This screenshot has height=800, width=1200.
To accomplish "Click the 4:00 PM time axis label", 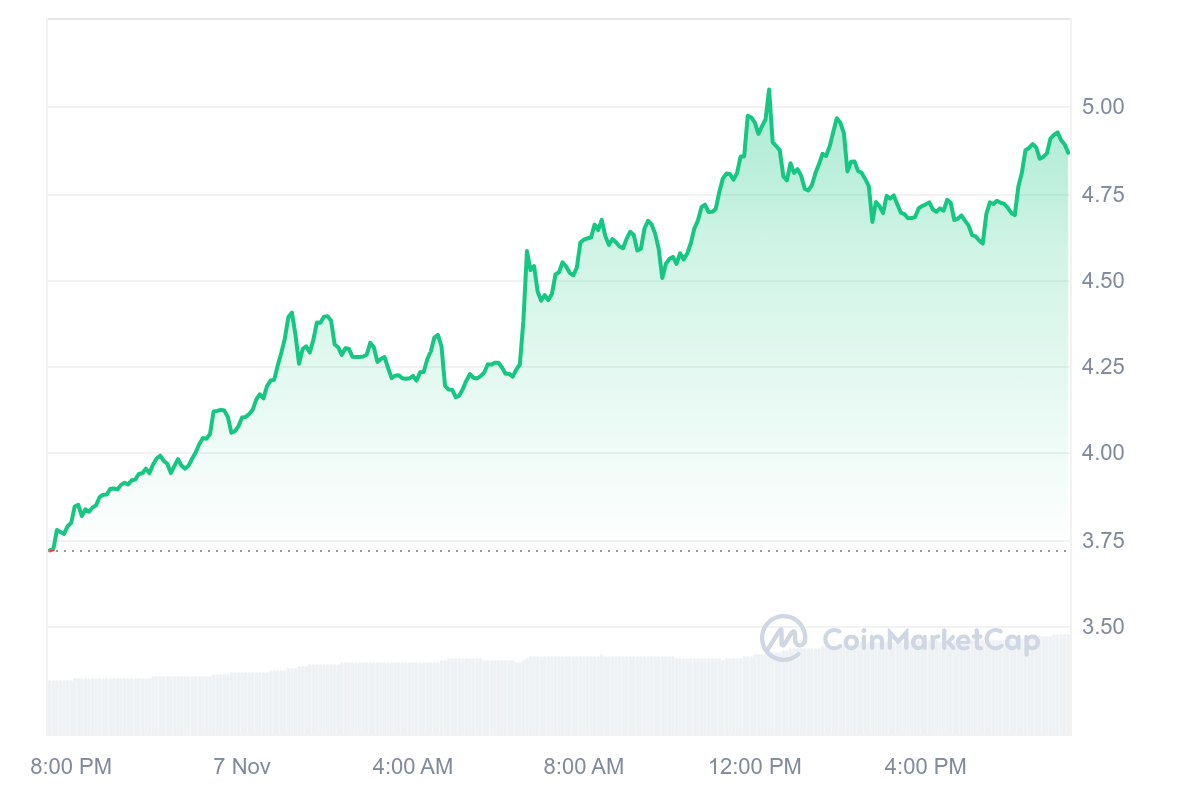I will click(926, 767).
